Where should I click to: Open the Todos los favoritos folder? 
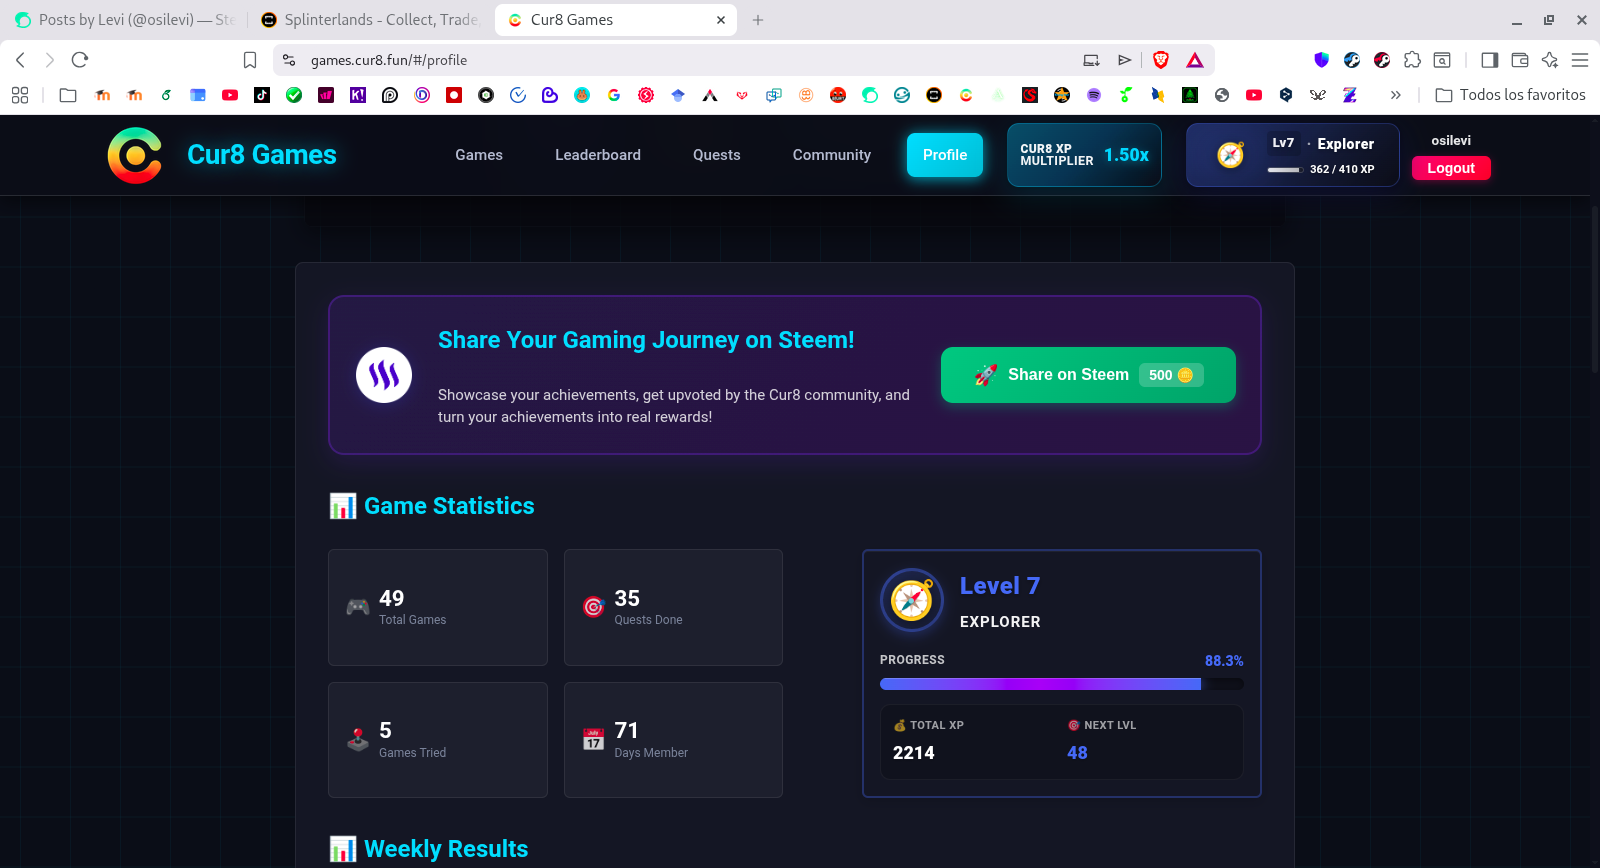pyautogui.click(x=1510, y=95)
